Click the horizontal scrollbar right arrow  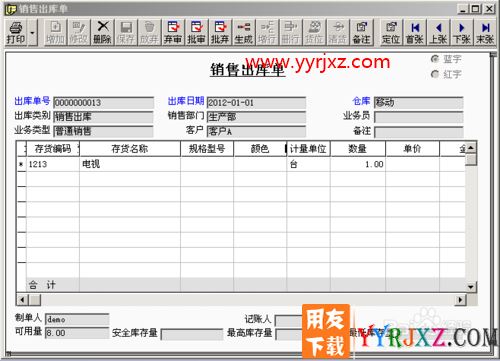click(x=460, y=300)
